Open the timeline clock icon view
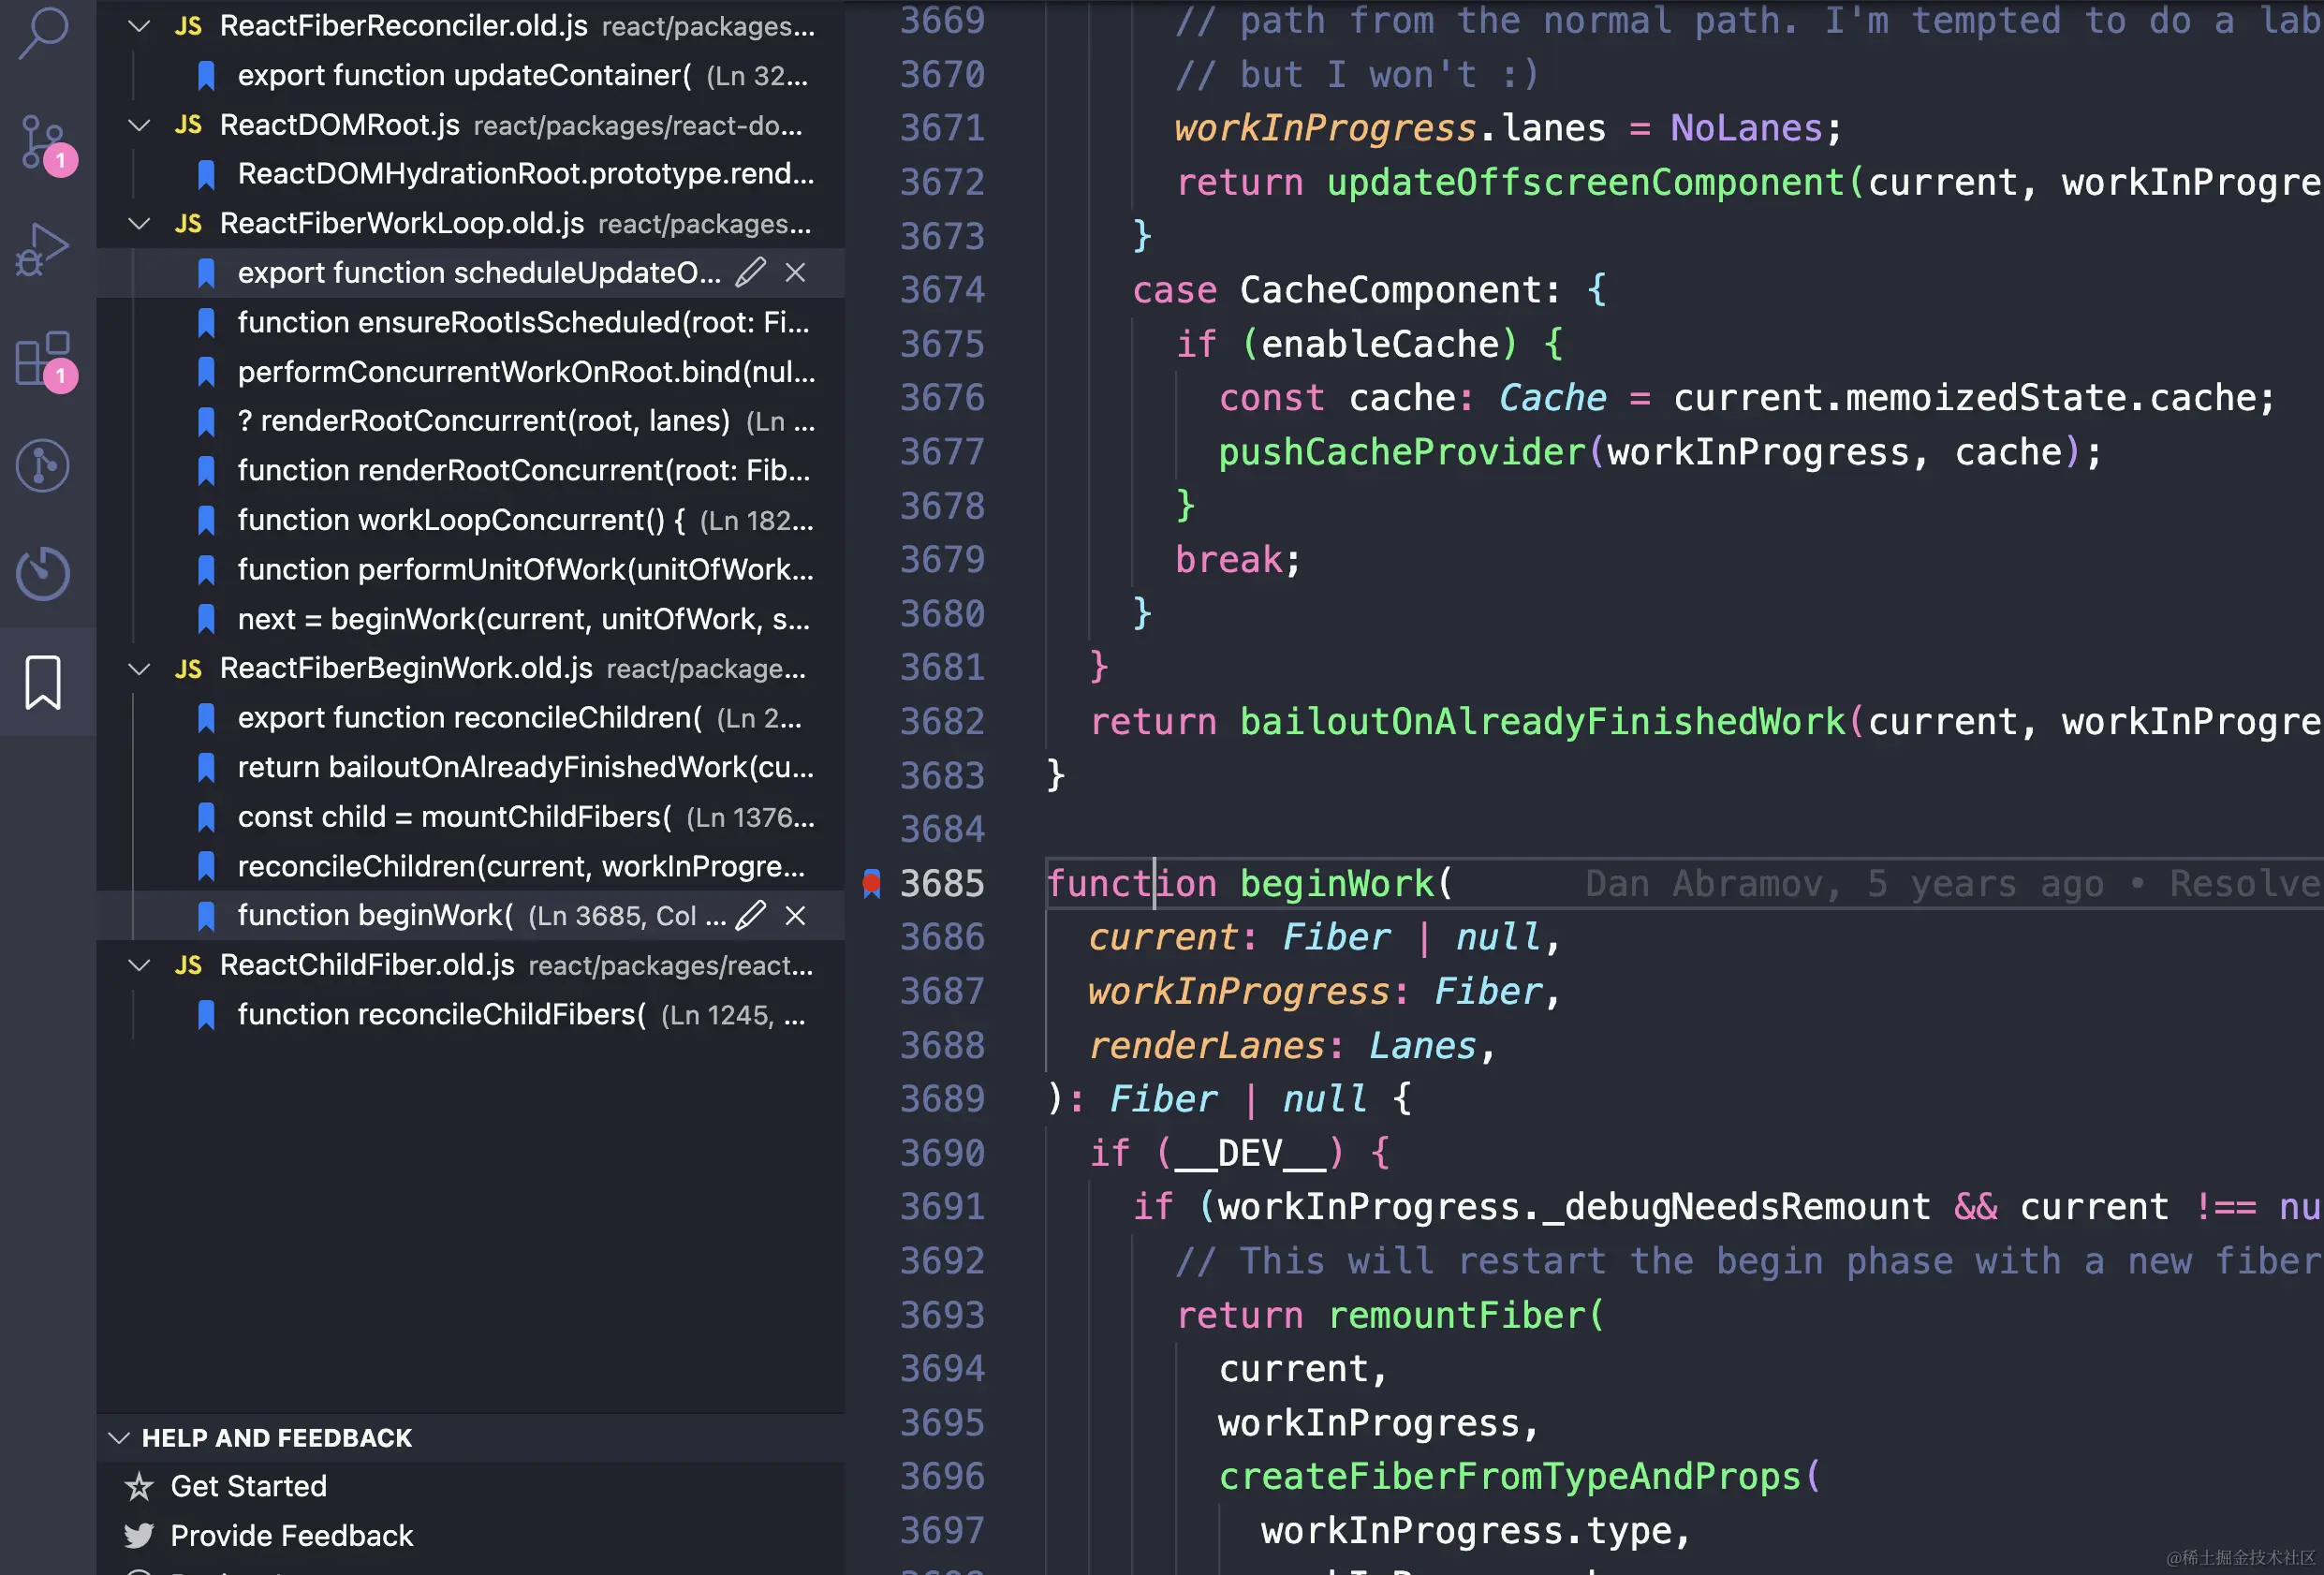The image size is (2324, 1575). (44, 573)
